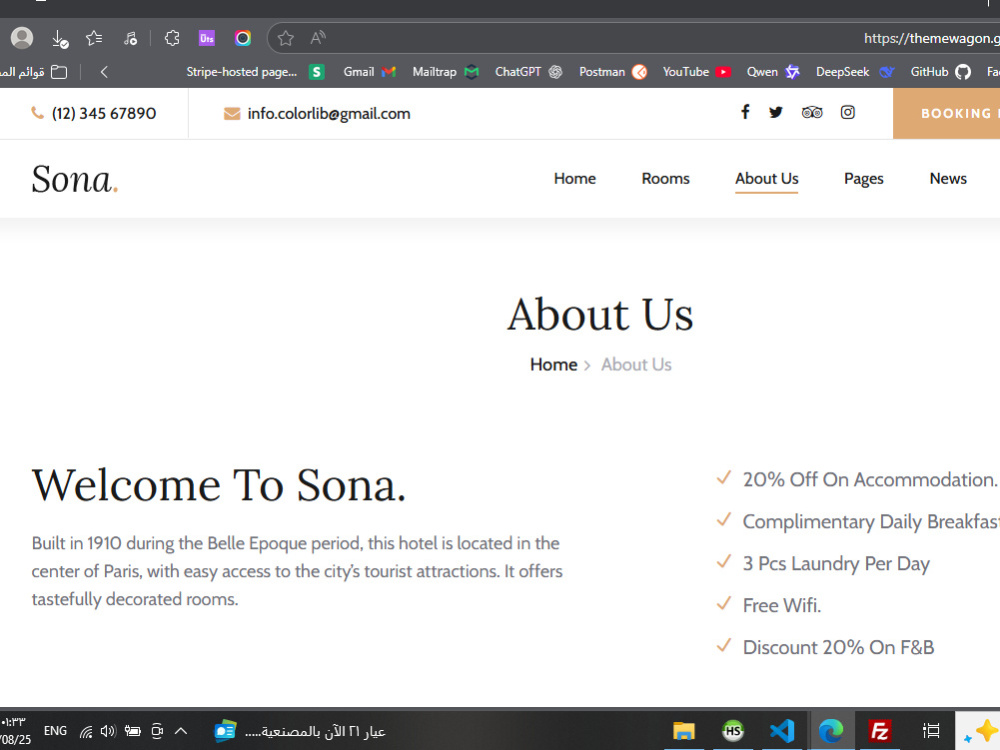Click the orange phone handset icon
This screenshot has width=1000, height=750.
pyautogui.click(x=38, y=113)
